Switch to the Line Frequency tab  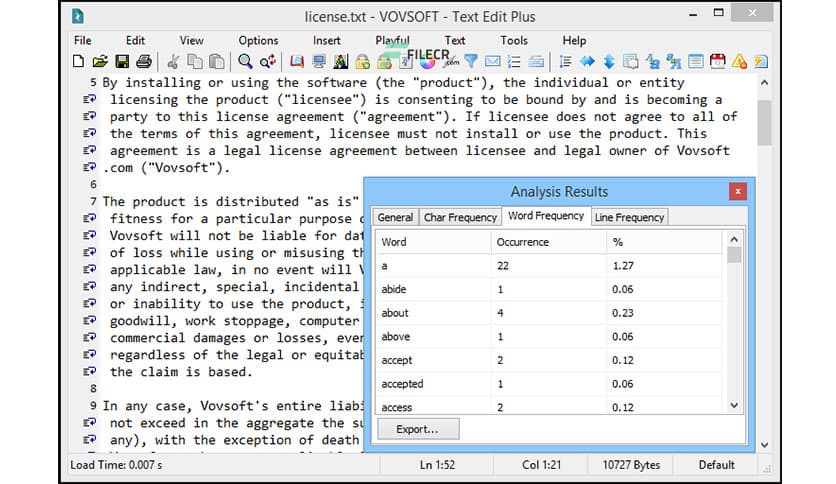(x=629, y=217)
